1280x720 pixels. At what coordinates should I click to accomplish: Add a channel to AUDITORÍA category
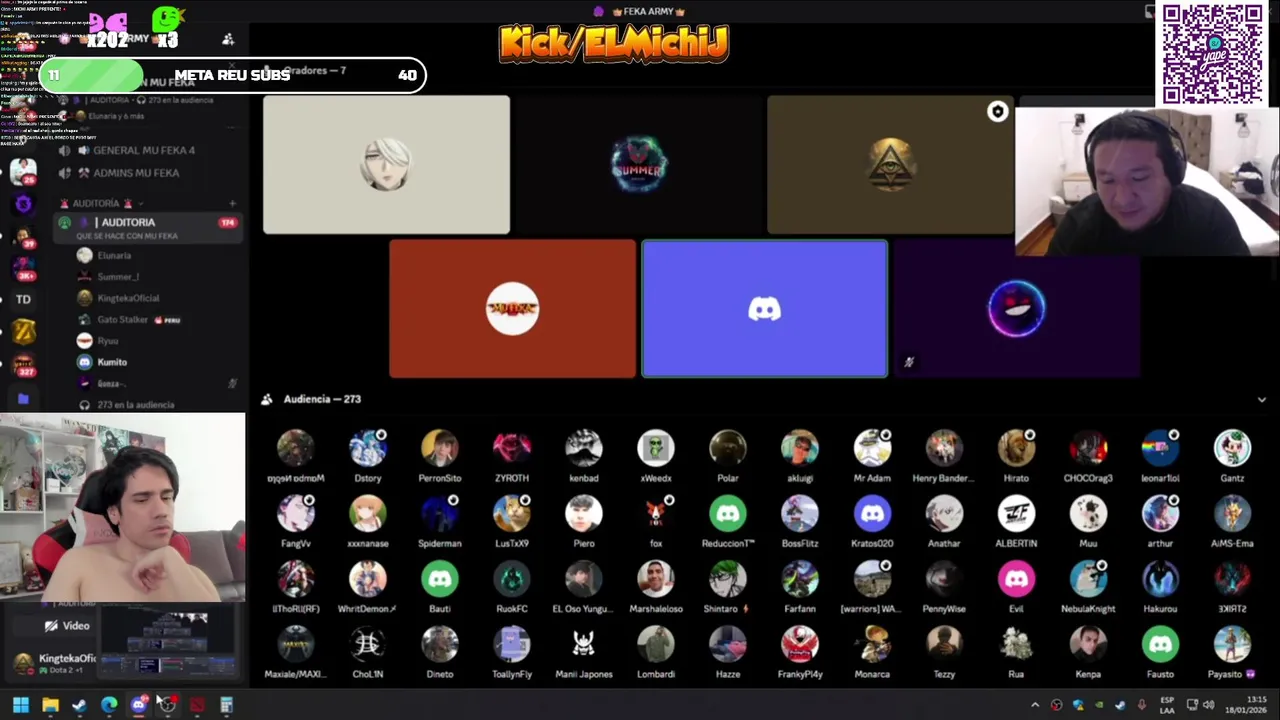(x=232, y=203)
